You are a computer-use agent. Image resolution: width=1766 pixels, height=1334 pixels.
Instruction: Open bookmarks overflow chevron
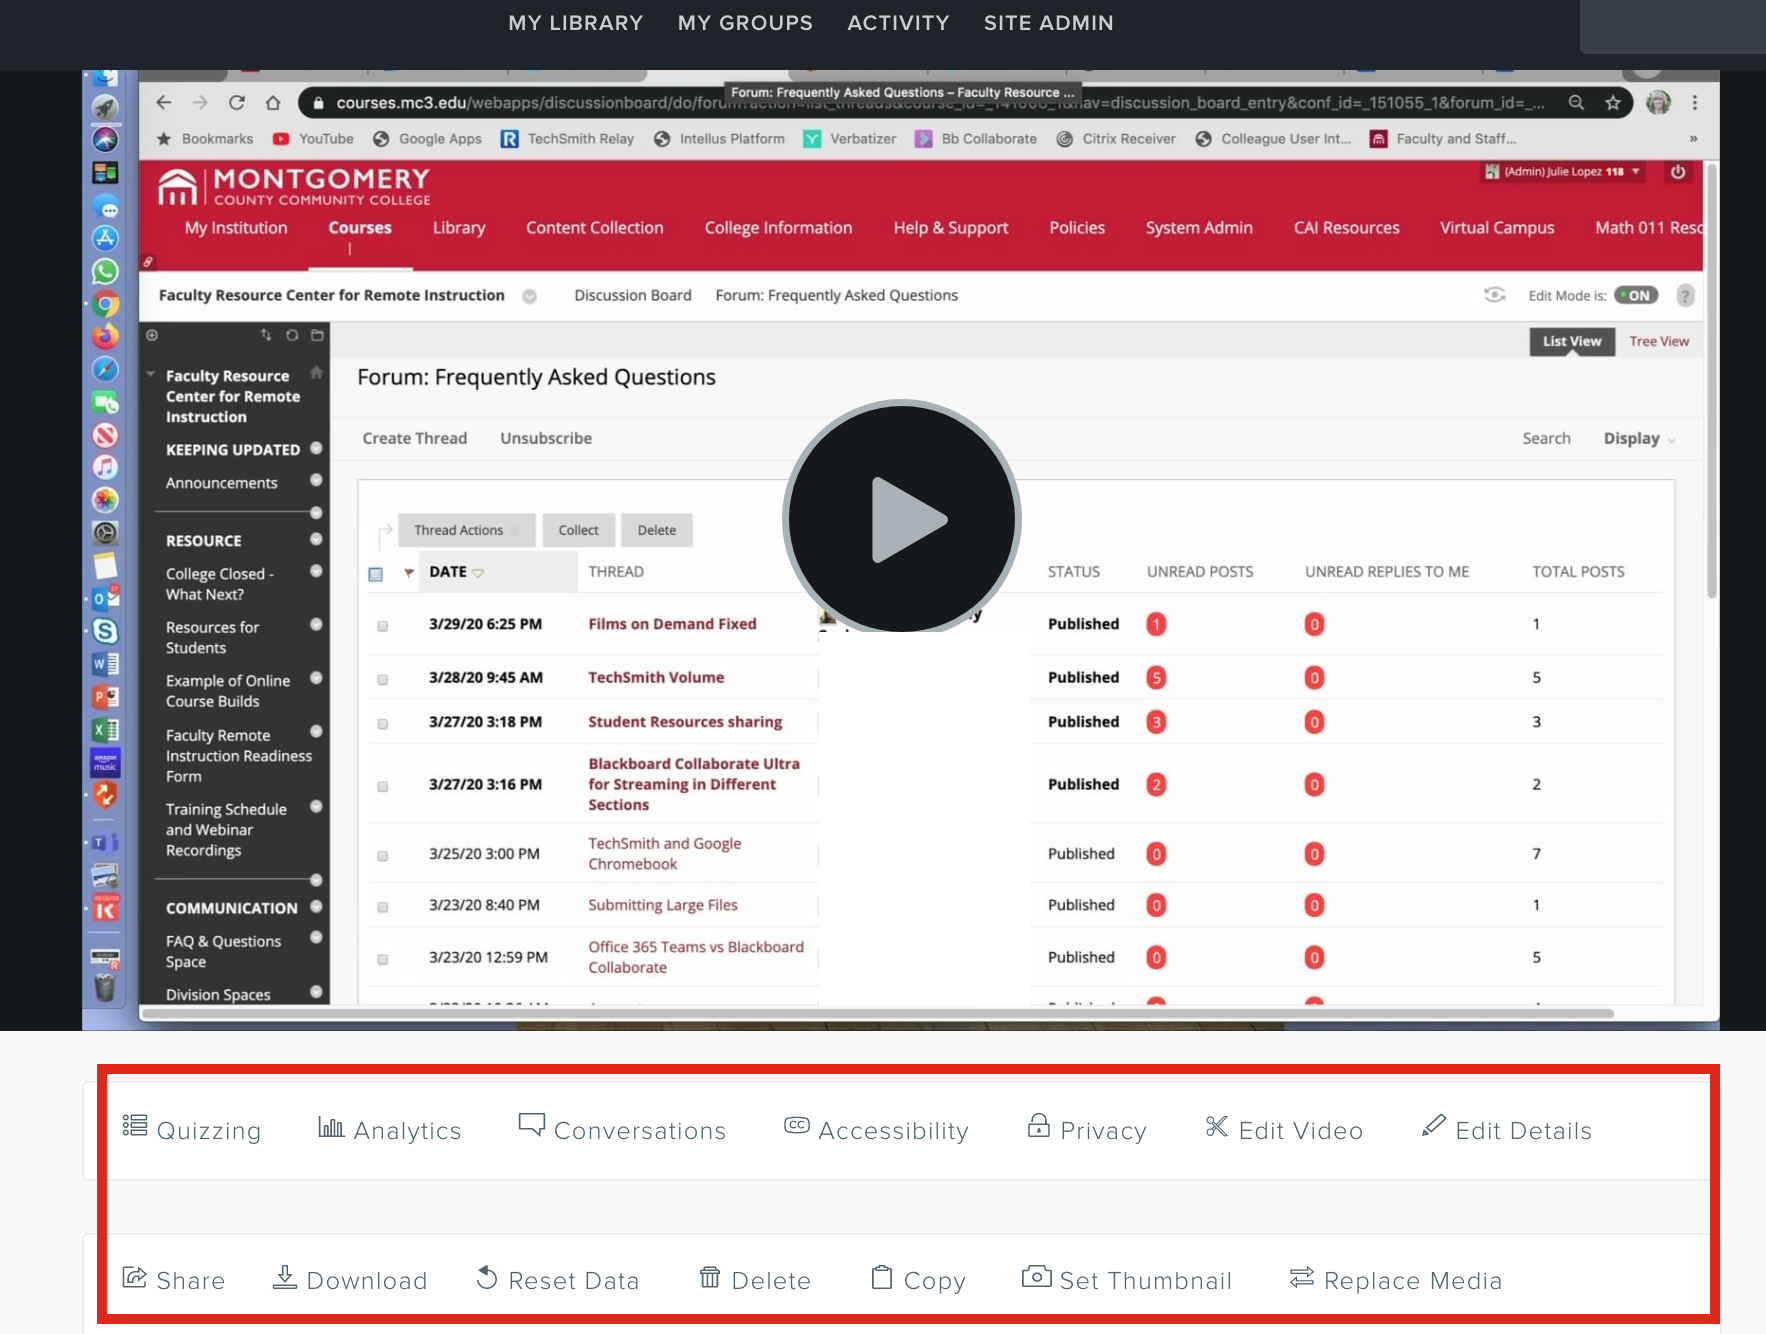pyautogui.click(x=1693, y=139)
